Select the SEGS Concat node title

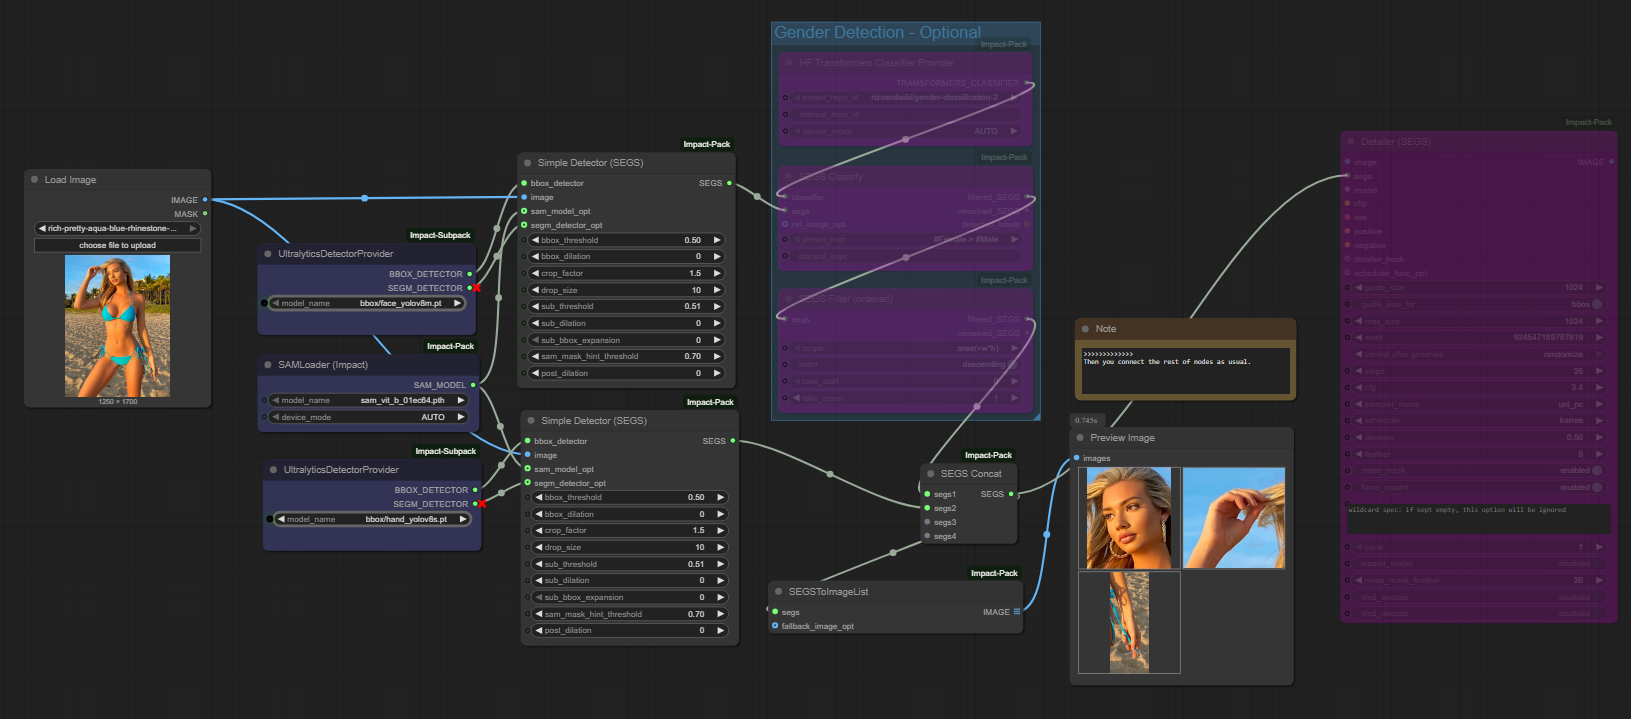pyautogui.click(x=971, y=474)
